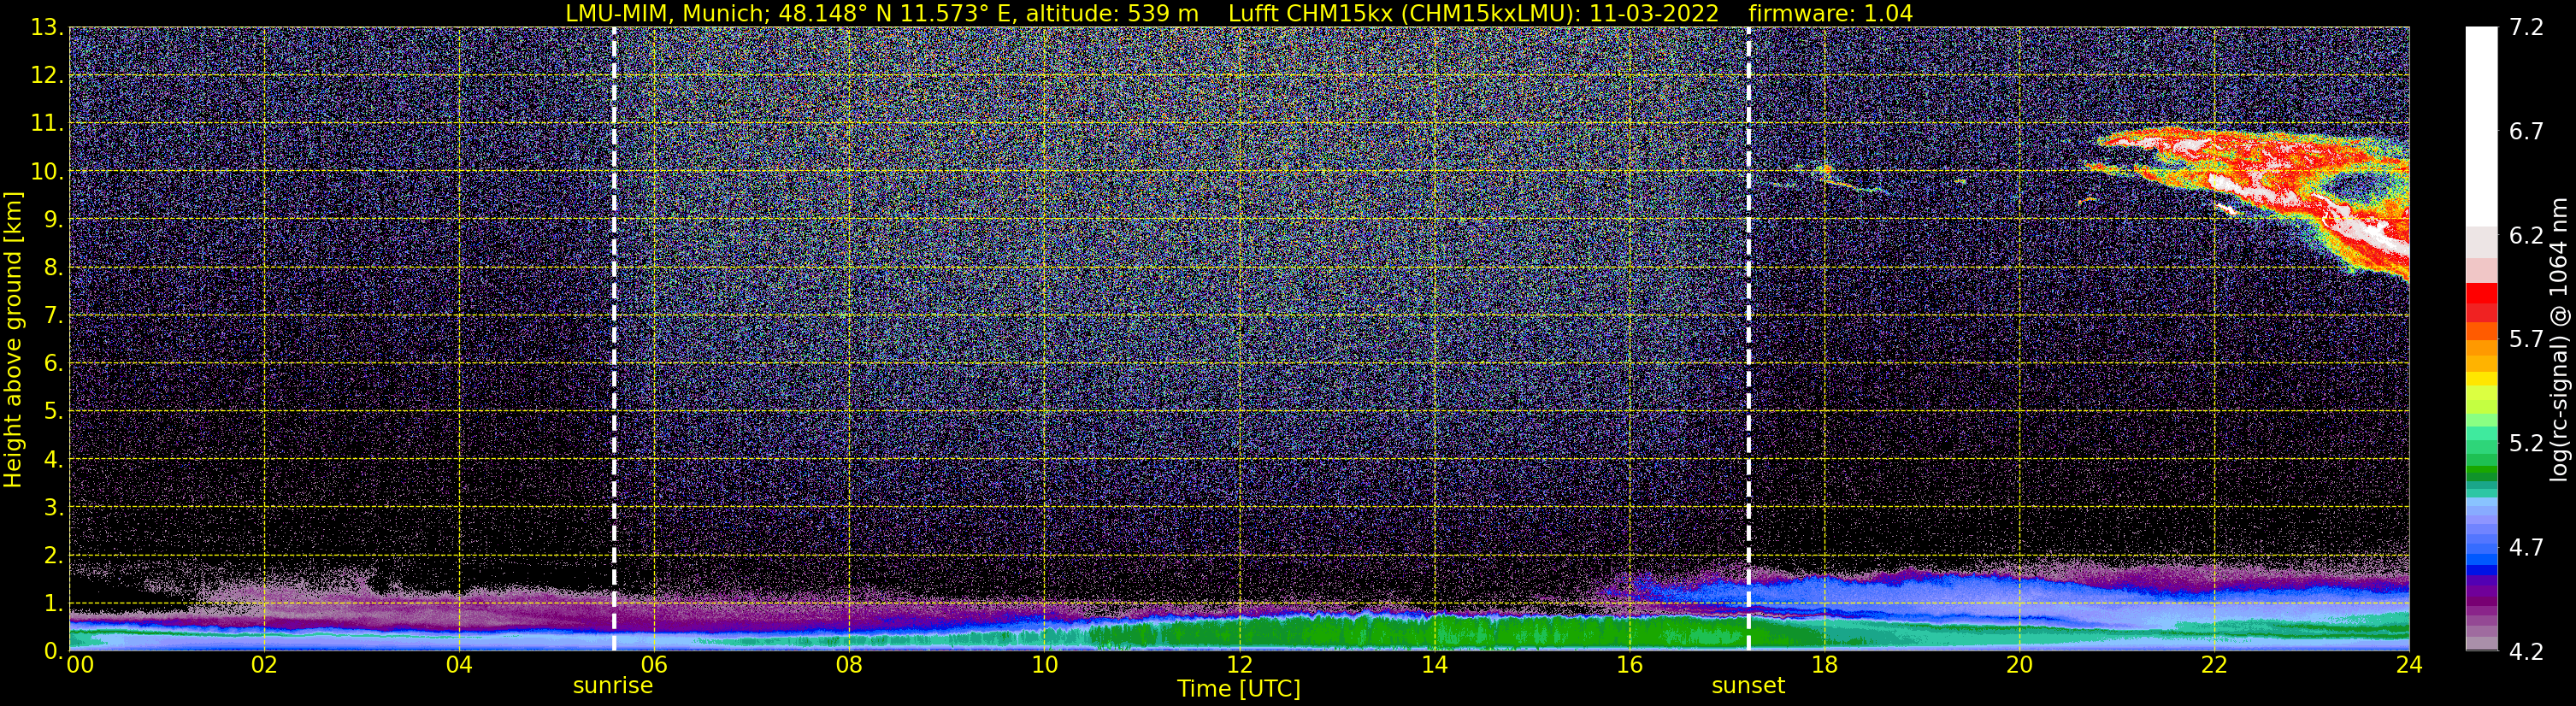Click the "18" time axis tick label

(1824, 664)
